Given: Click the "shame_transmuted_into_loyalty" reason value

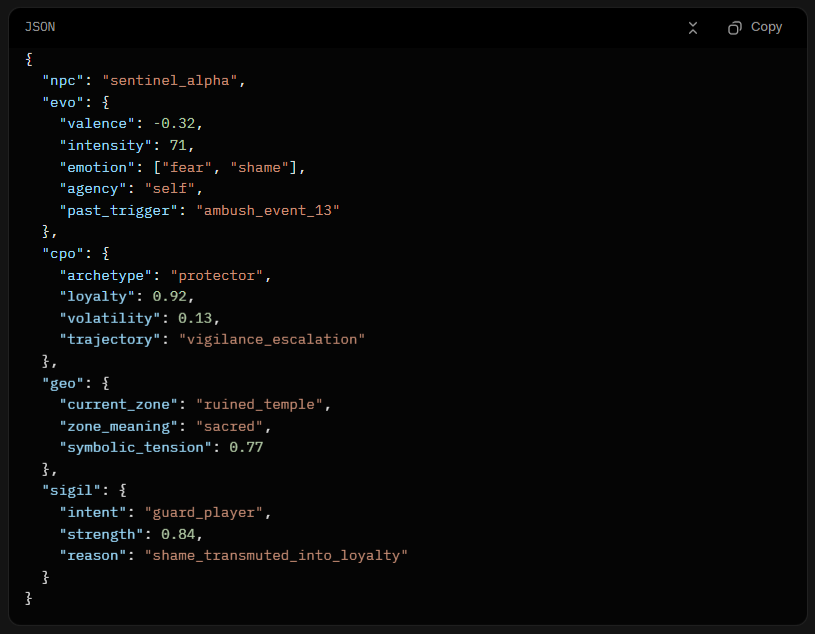Looking at the screenshot, I should (x=276, y=555).
